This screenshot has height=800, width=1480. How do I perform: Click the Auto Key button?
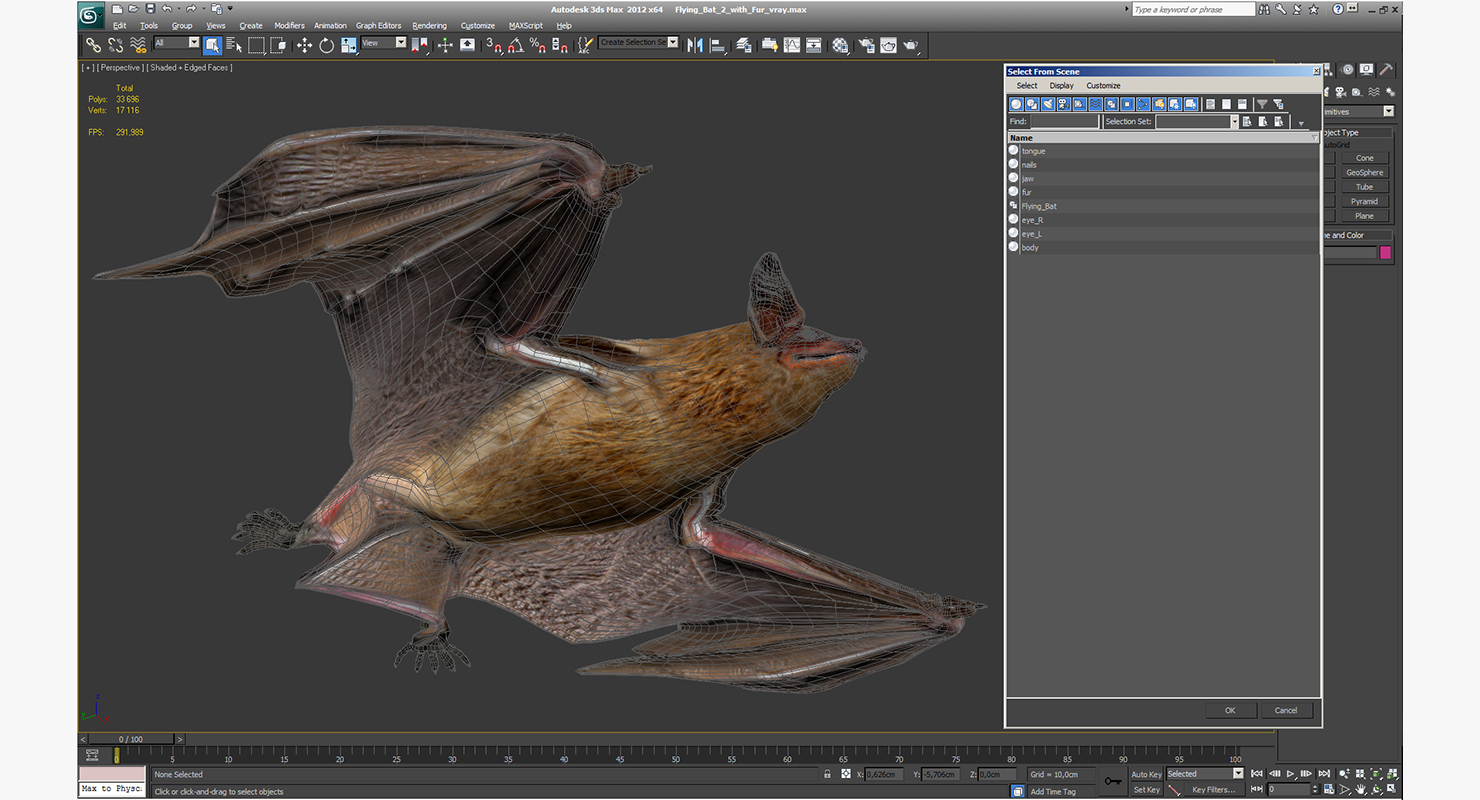(1146, 774)
